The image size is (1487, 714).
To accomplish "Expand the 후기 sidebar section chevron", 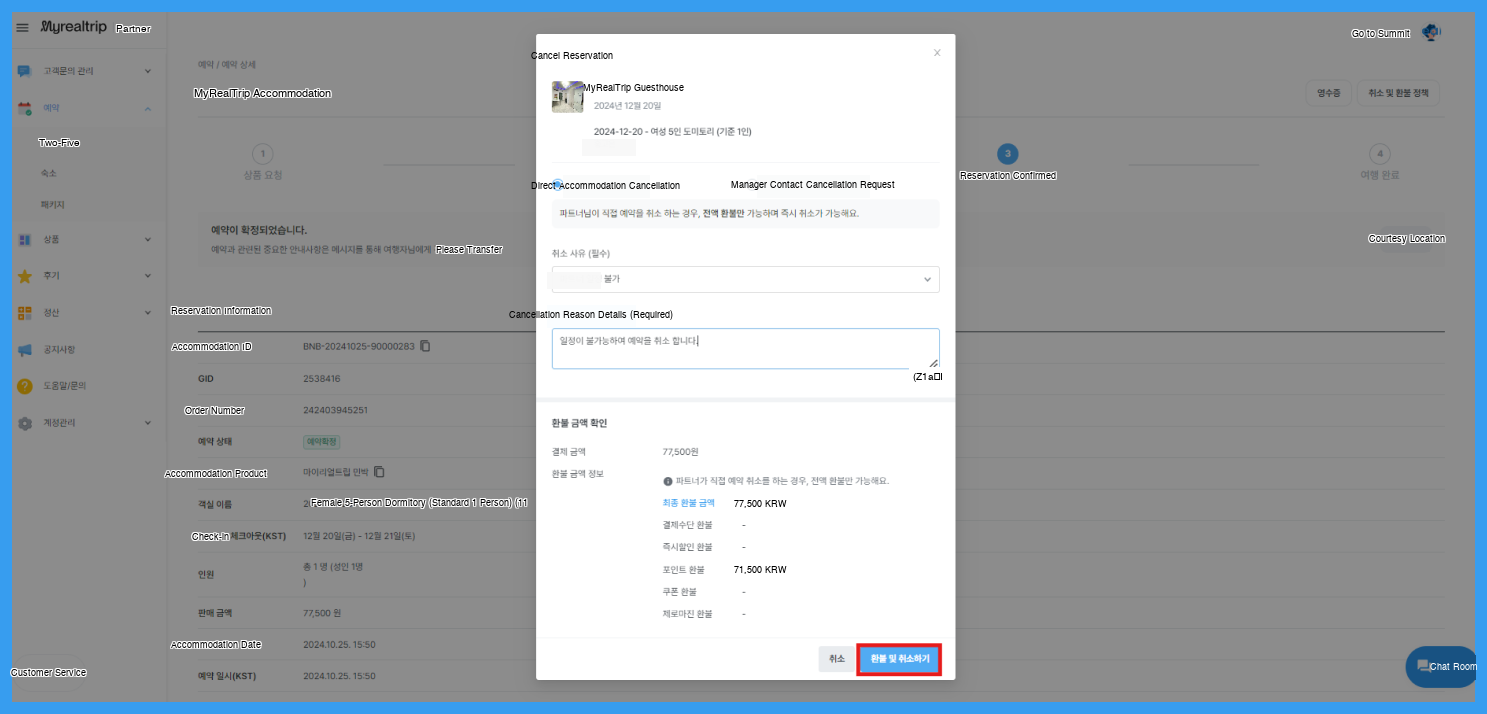I will pyautogui.click(x=148, y=276).
